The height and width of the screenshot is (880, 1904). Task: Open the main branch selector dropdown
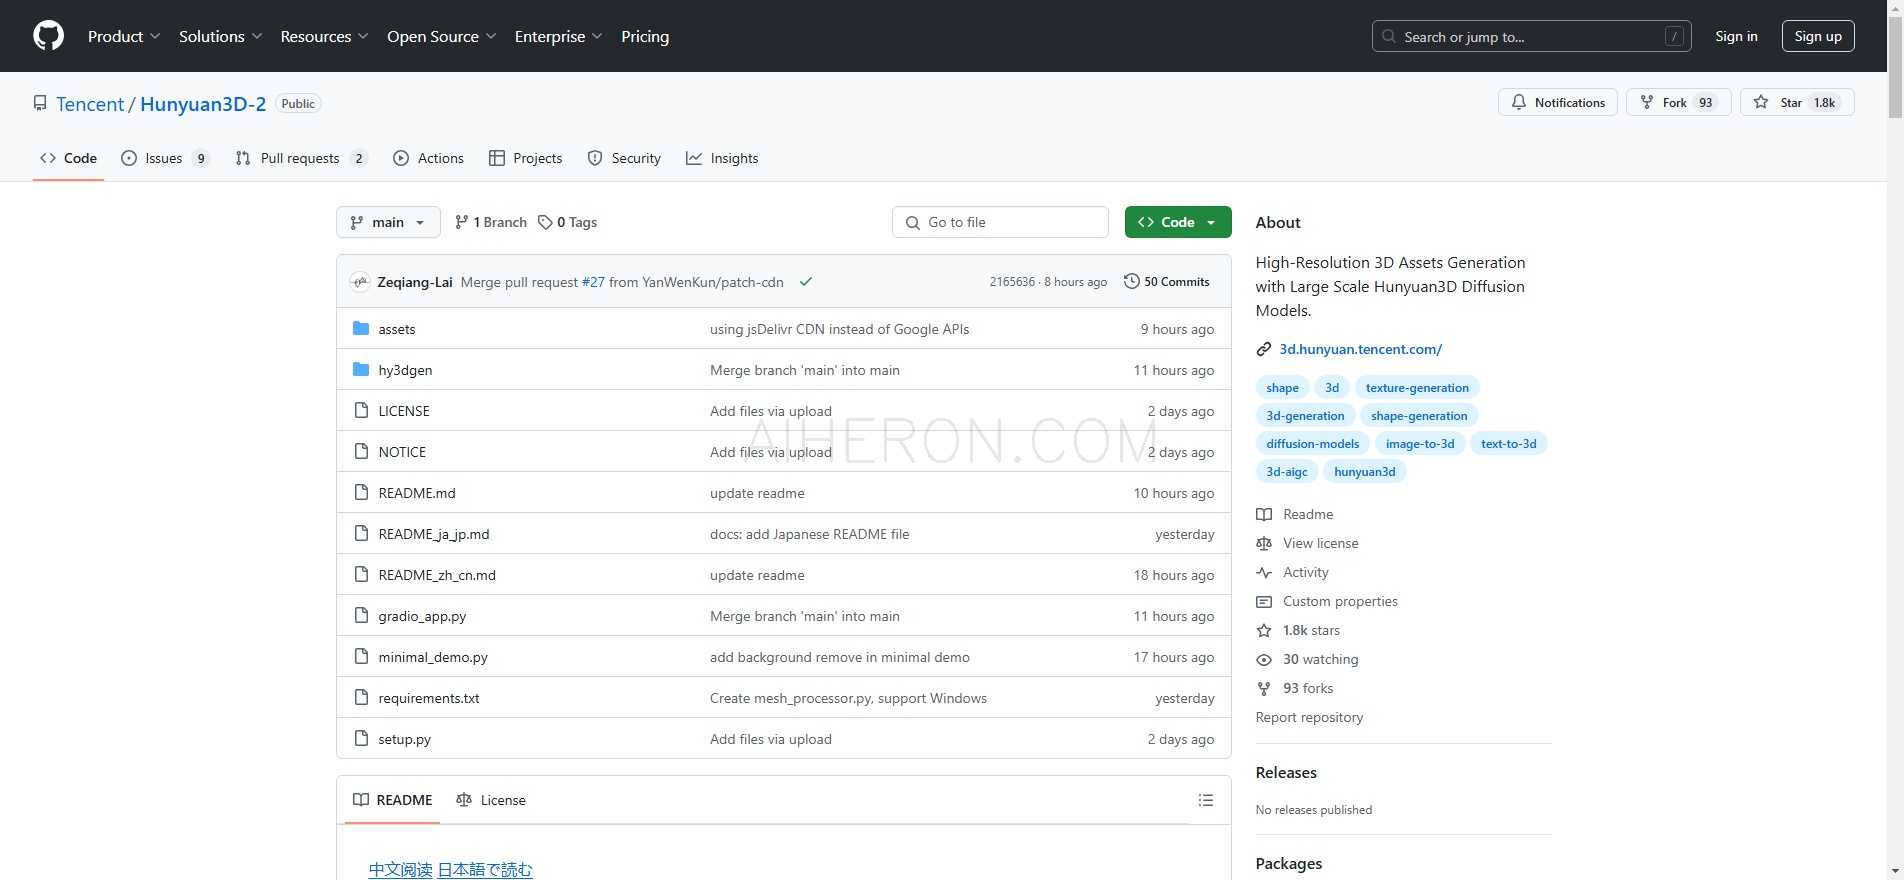388,222
